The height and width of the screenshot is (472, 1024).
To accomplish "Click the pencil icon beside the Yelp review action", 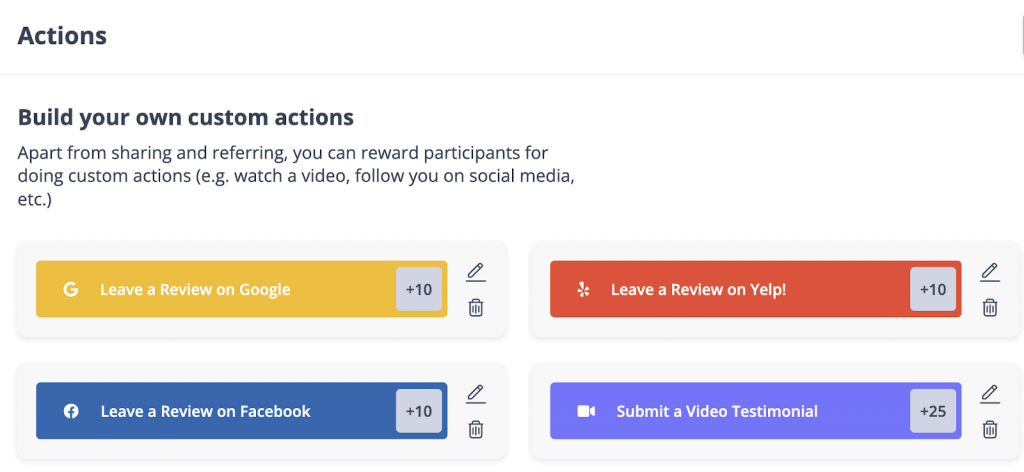I will 990,272.
